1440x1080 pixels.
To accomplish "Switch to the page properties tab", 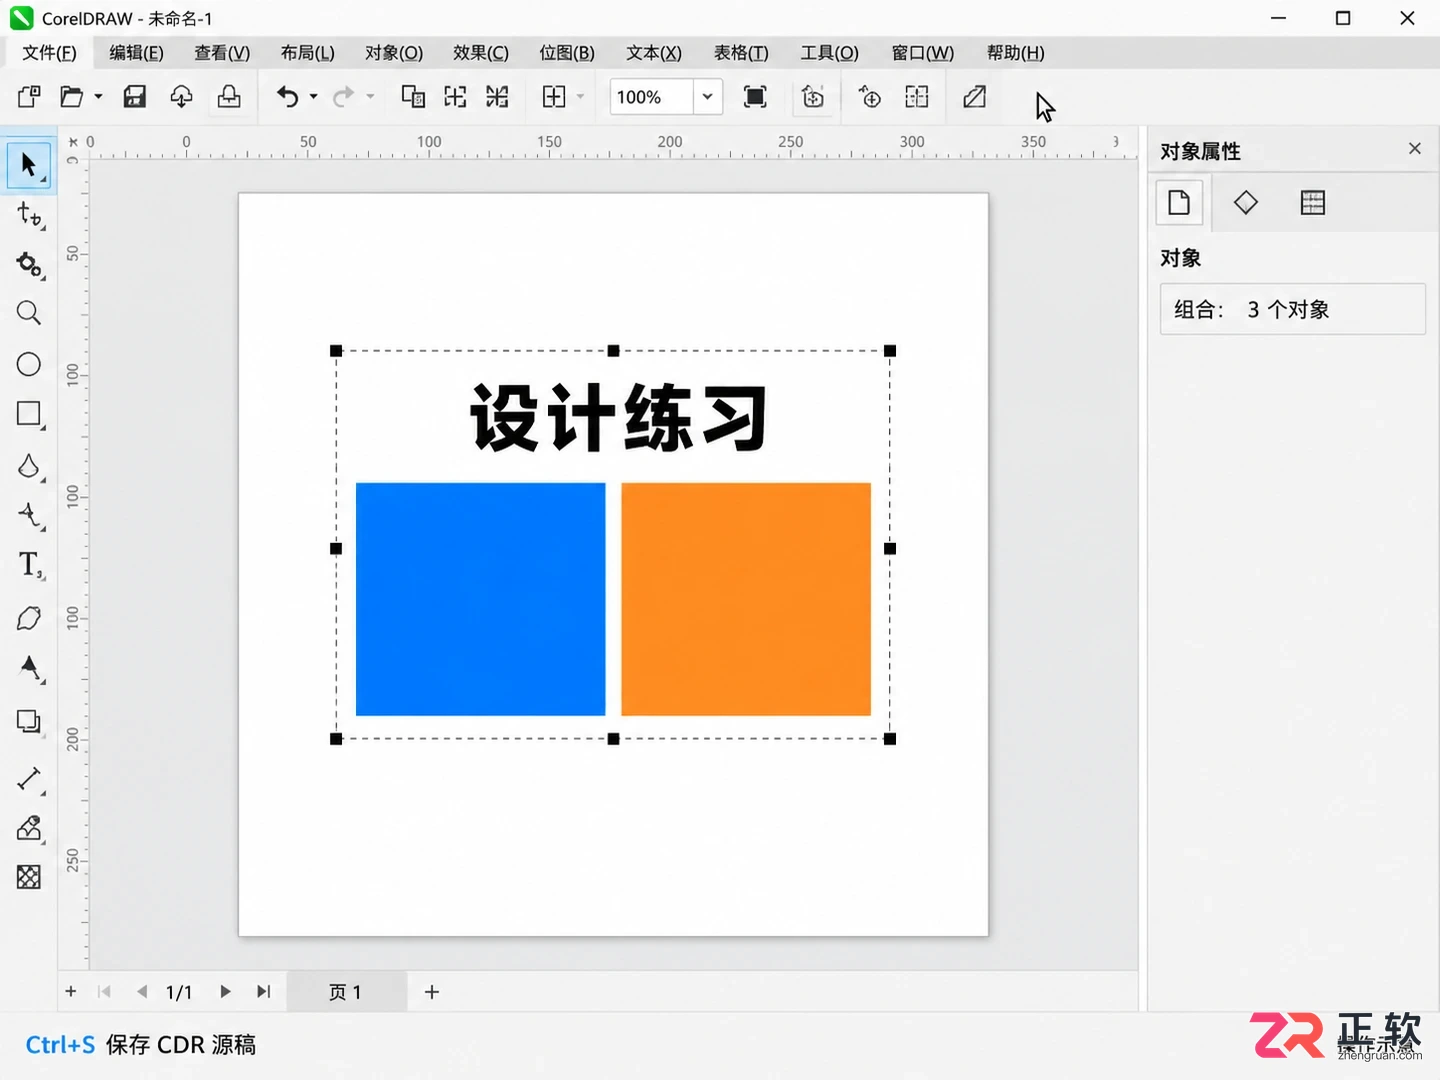I will coord(1179,203).
